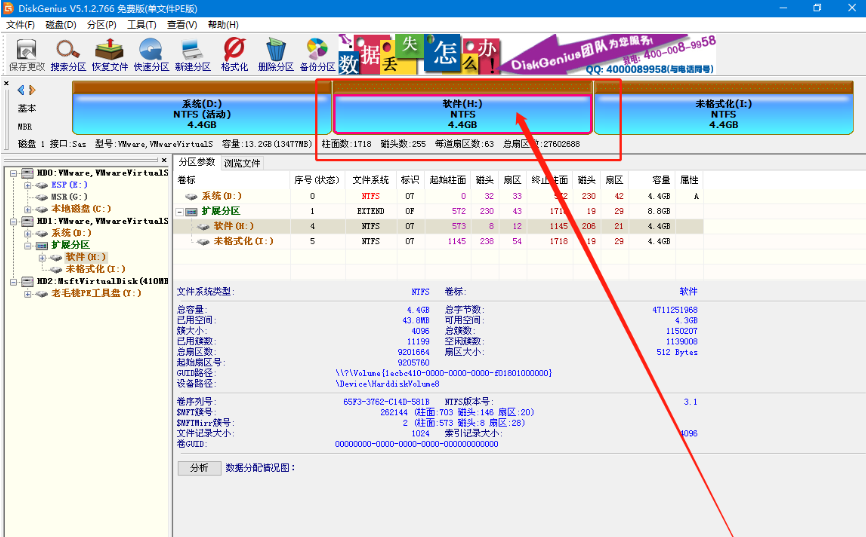The width and height of the screenshot is (866, 537).
Task: Maximize or restore the DiskGenius window
Action: pos(817,8)
